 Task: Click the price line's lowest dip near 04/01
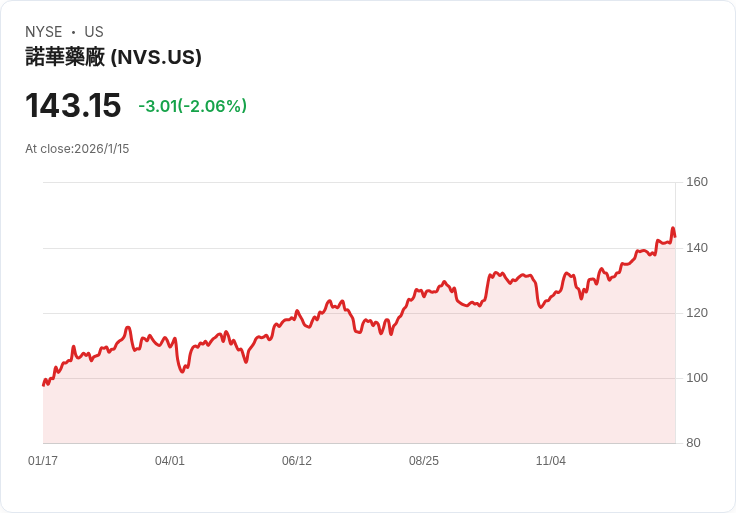point(182,372)
